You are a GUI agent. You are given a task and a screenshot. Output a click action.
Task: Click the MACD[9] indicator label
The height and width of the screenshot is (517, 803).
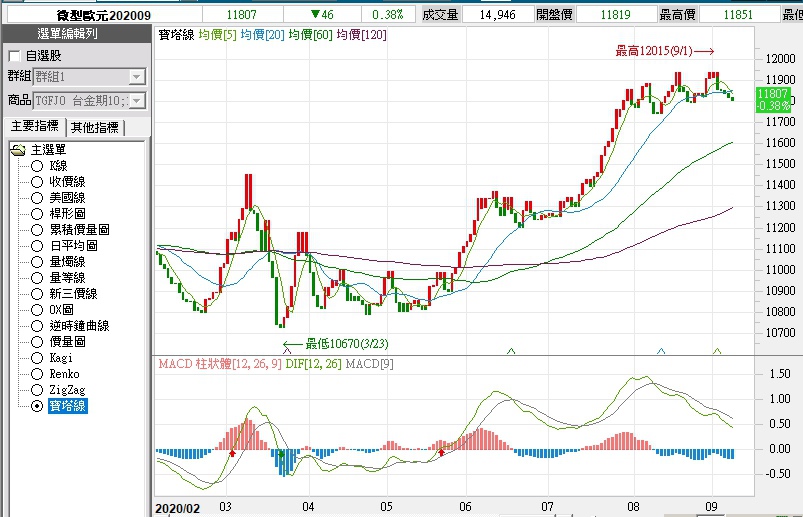(370, 364)
